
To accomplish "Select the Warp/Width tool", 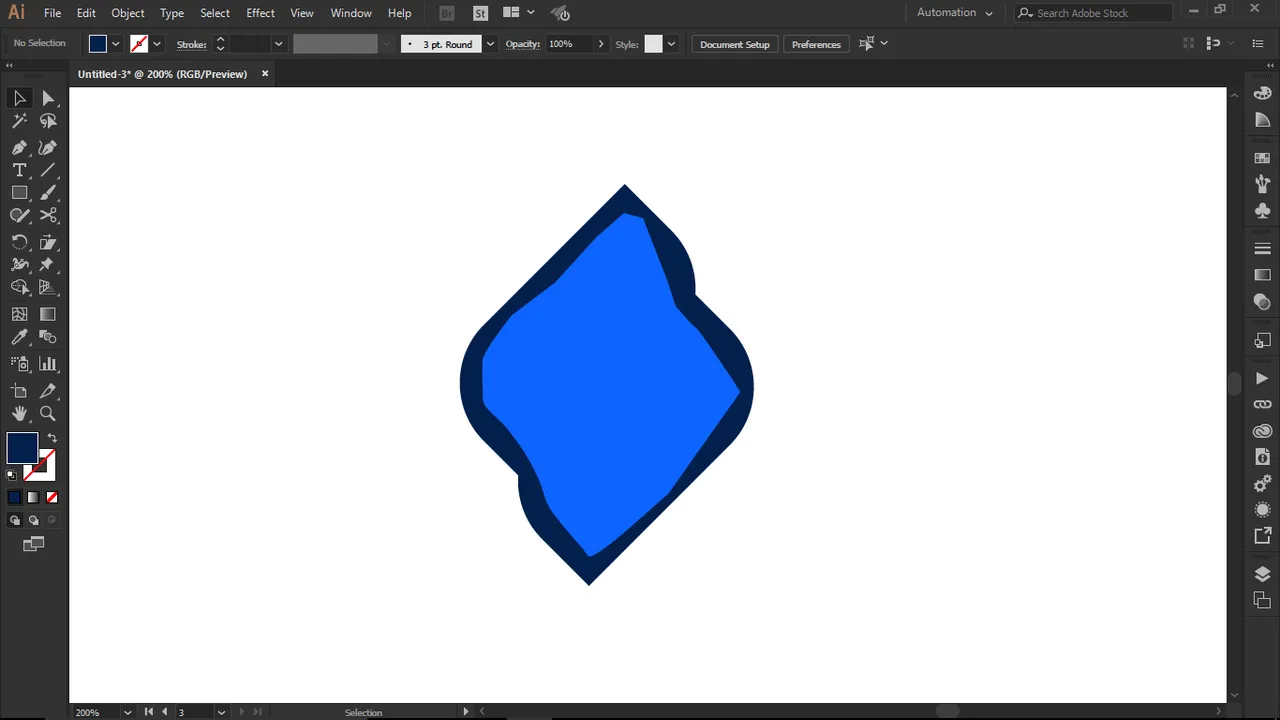I will coord(19,265).
